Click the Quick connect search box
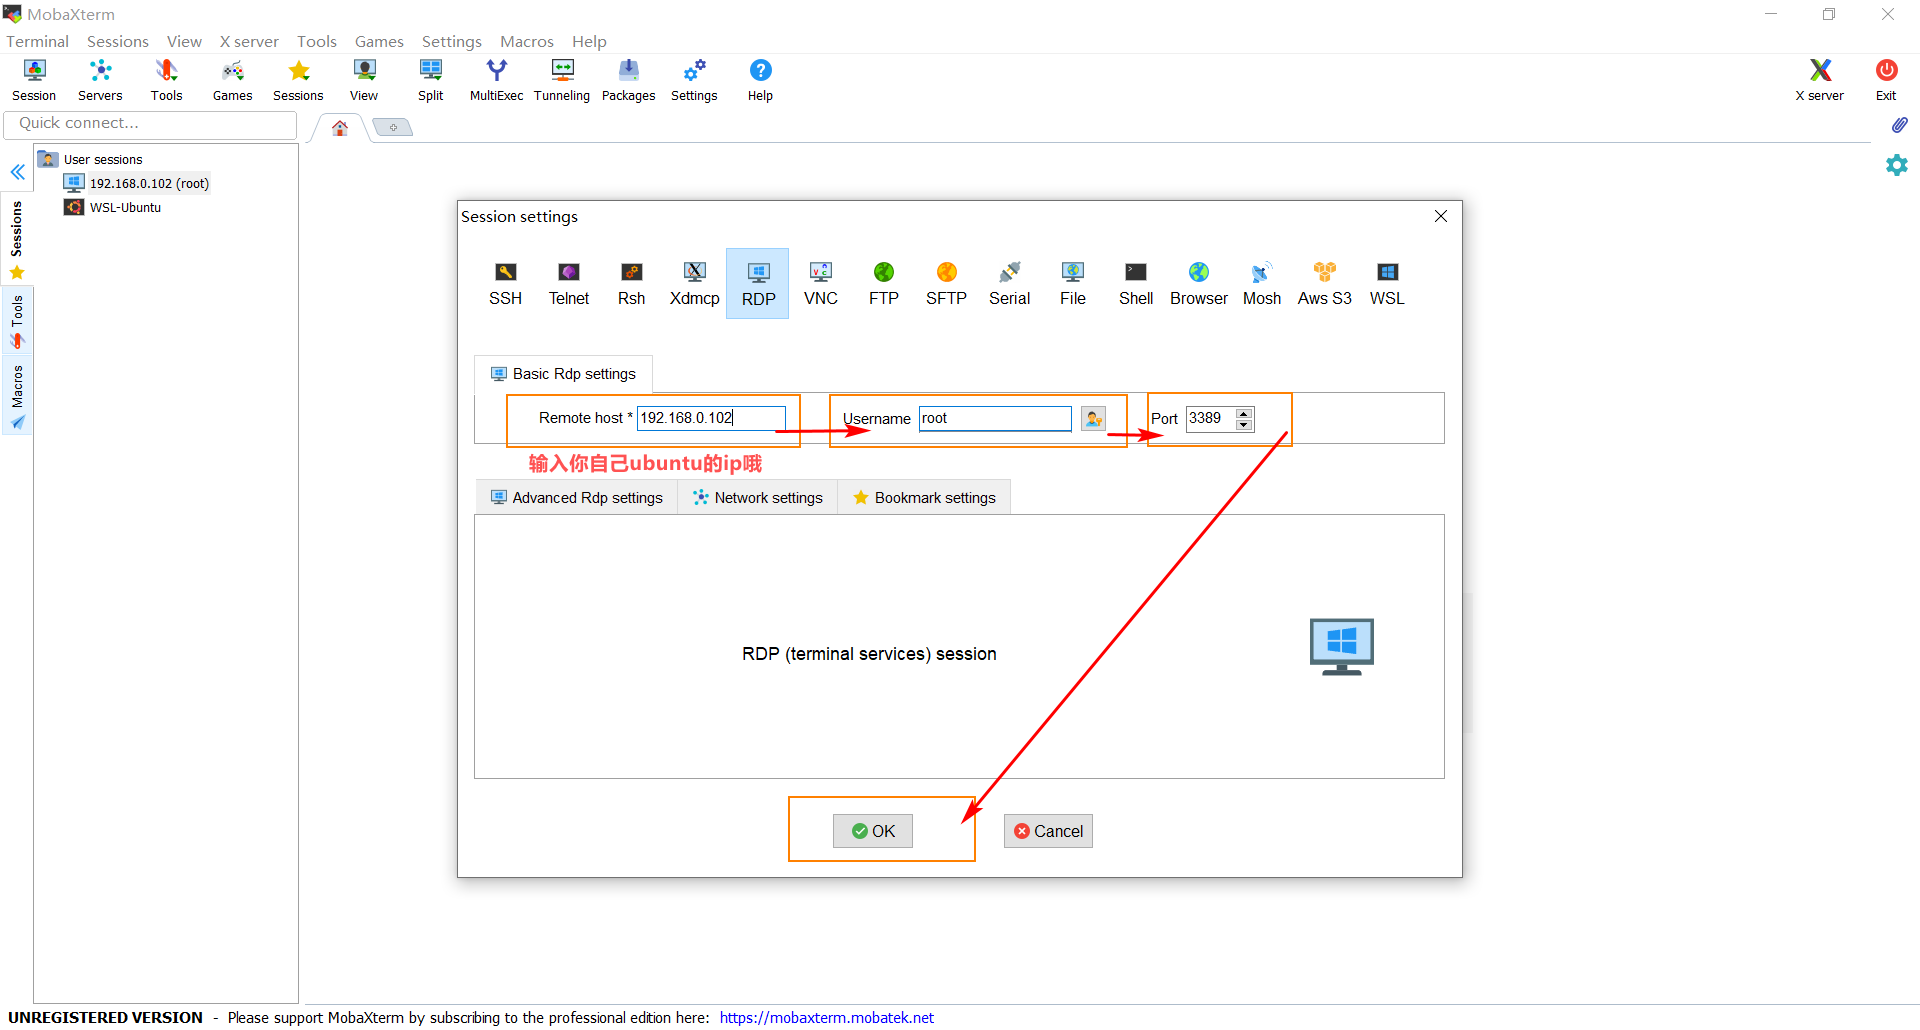 [150, 123]
